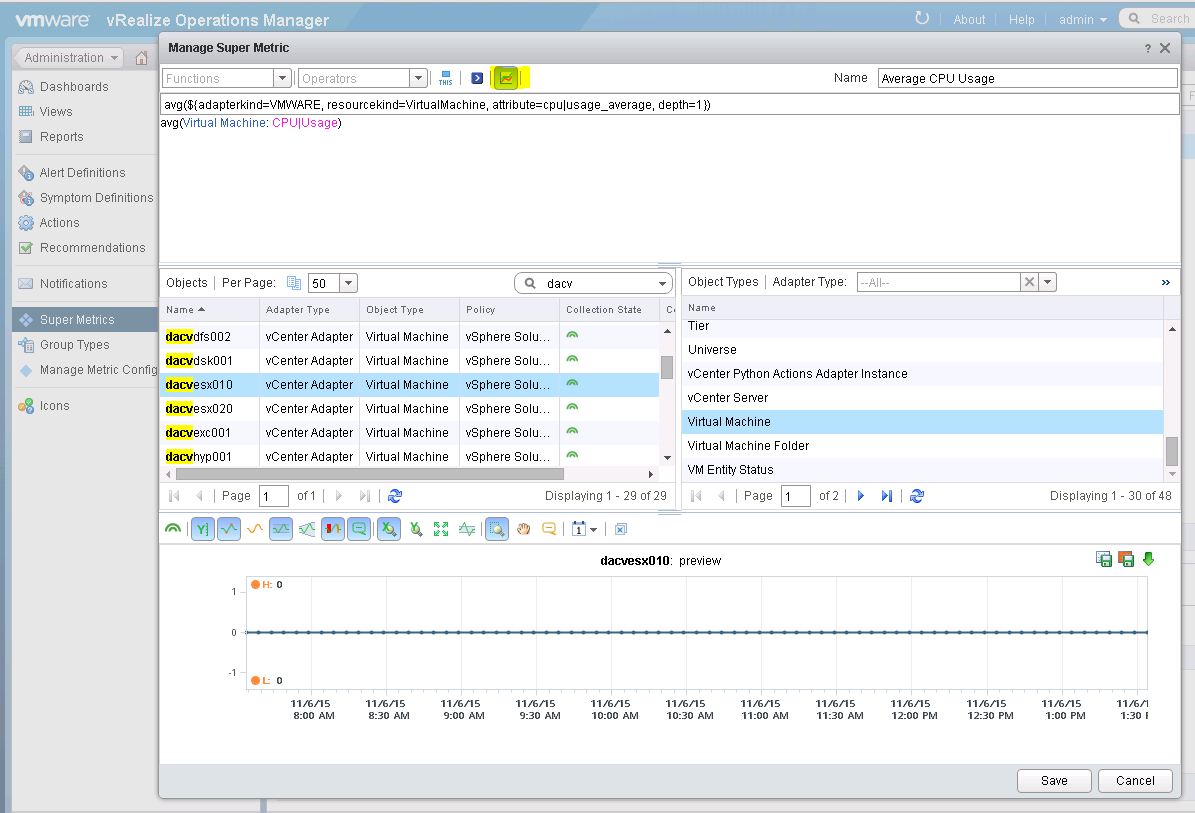
Task: Open the Functions dropdown
Action: tap(282, 78)
